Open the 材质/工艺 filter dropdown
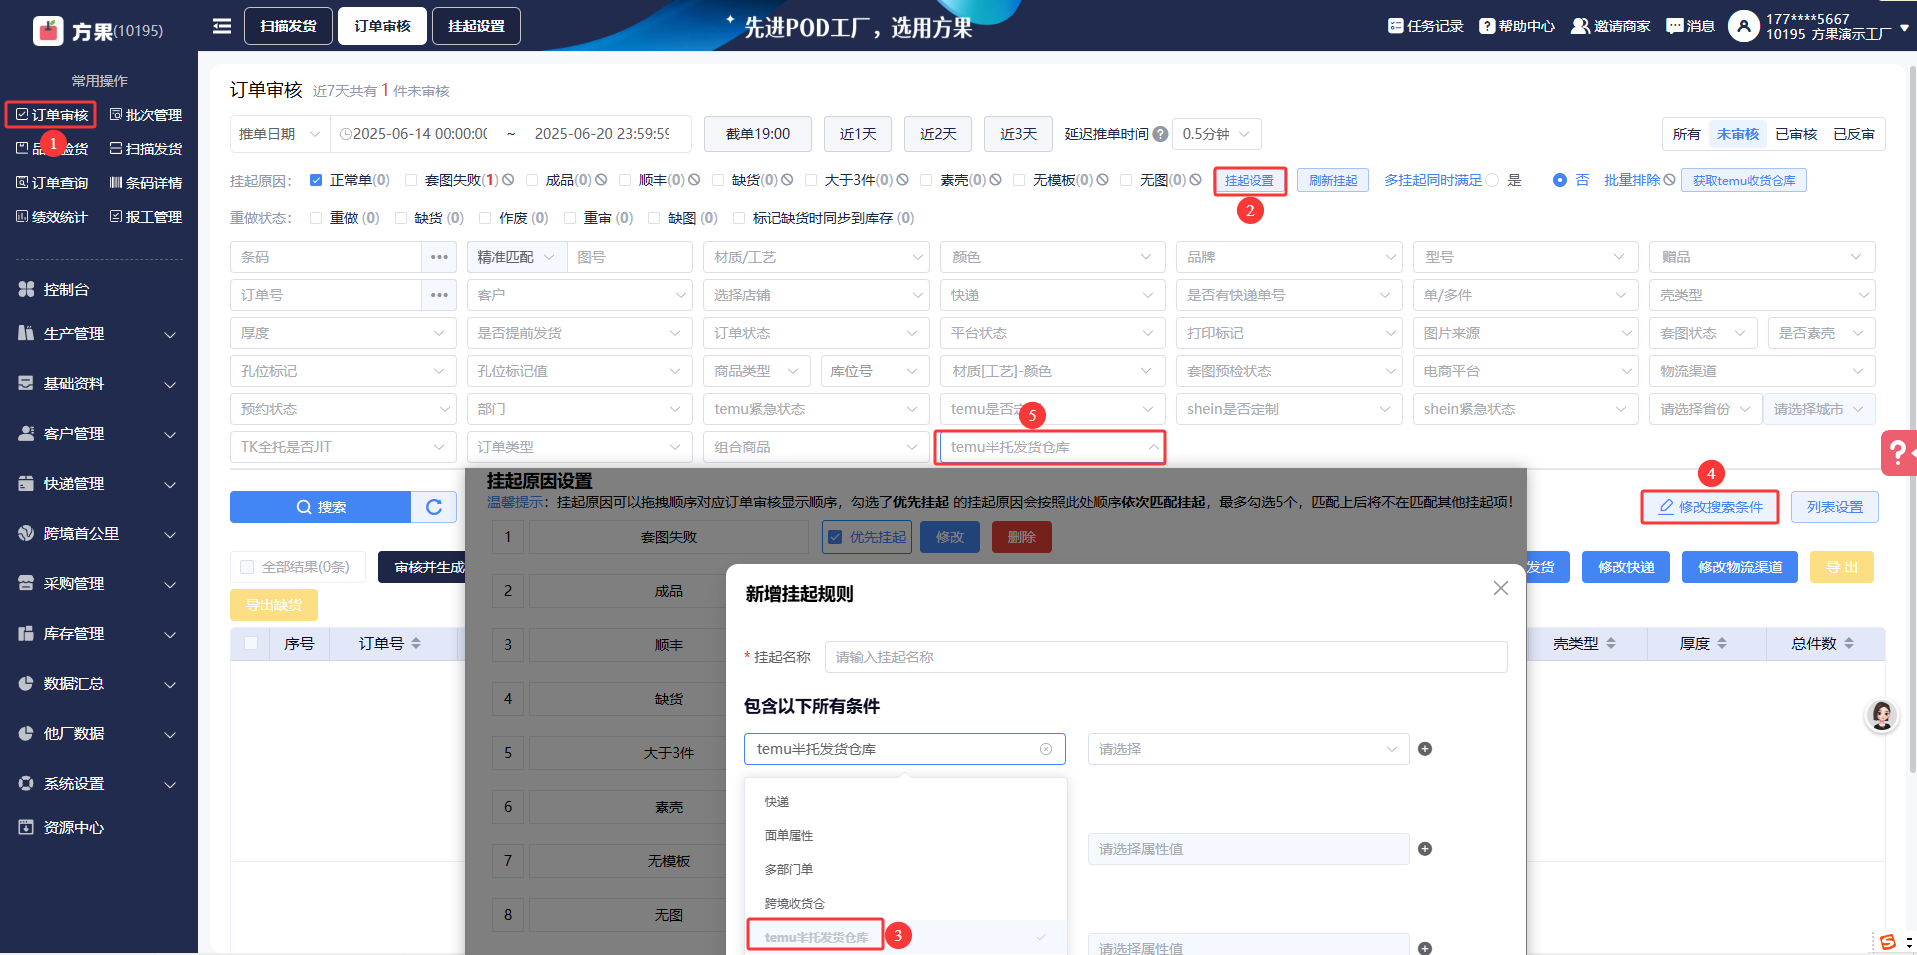The width and height of the screenshot is (1917, 955). click(x=816, y=257)
